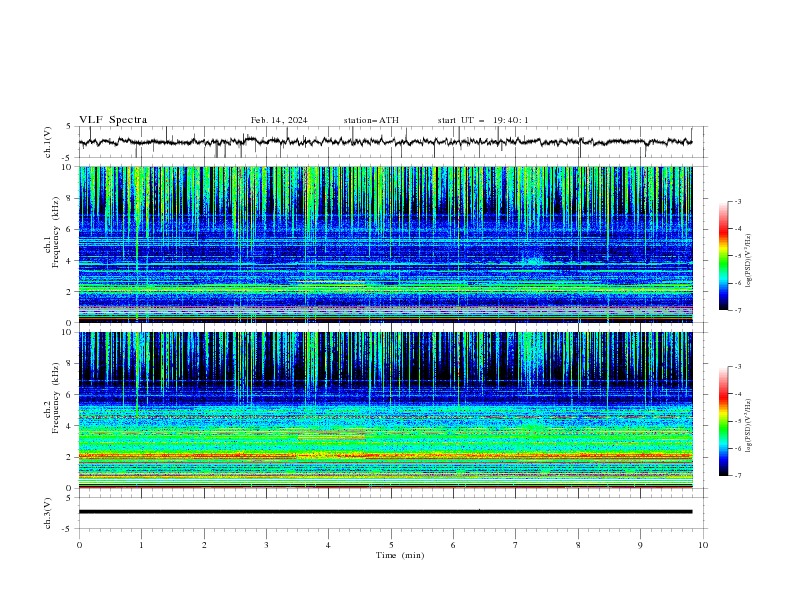Viewport: 792px width, 612px height.
Task: Click the "ch.3(V)" axis label
Action: point(48,513)
